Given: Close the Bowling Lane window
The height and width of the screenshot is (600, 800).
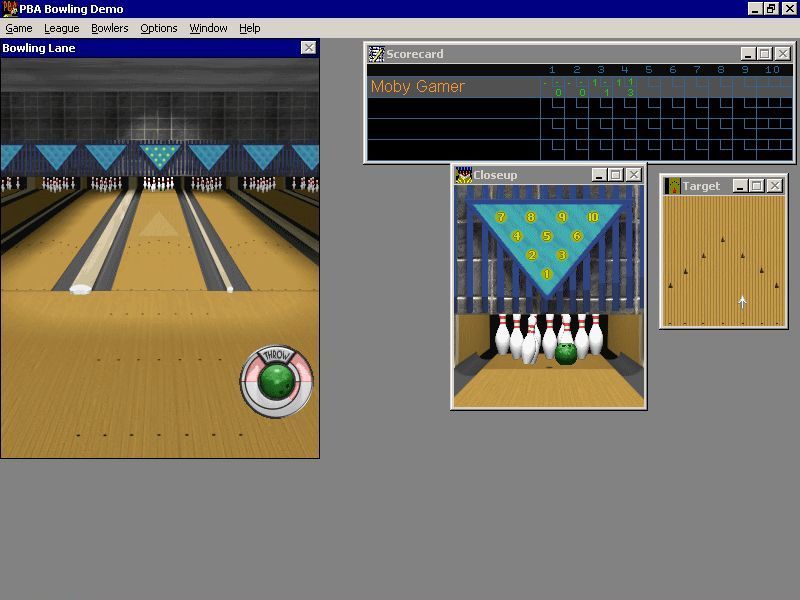Looking at the screenshot, I should point(308,48).
